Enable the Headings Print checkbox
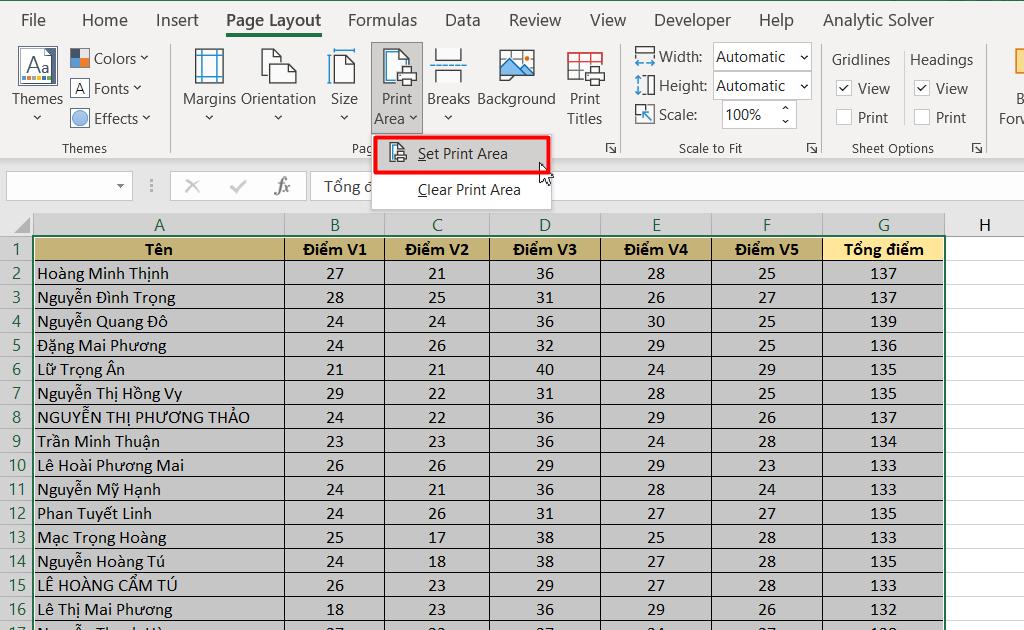Image resolution: width=1024 pixels, height=630 pixels. 922,118
